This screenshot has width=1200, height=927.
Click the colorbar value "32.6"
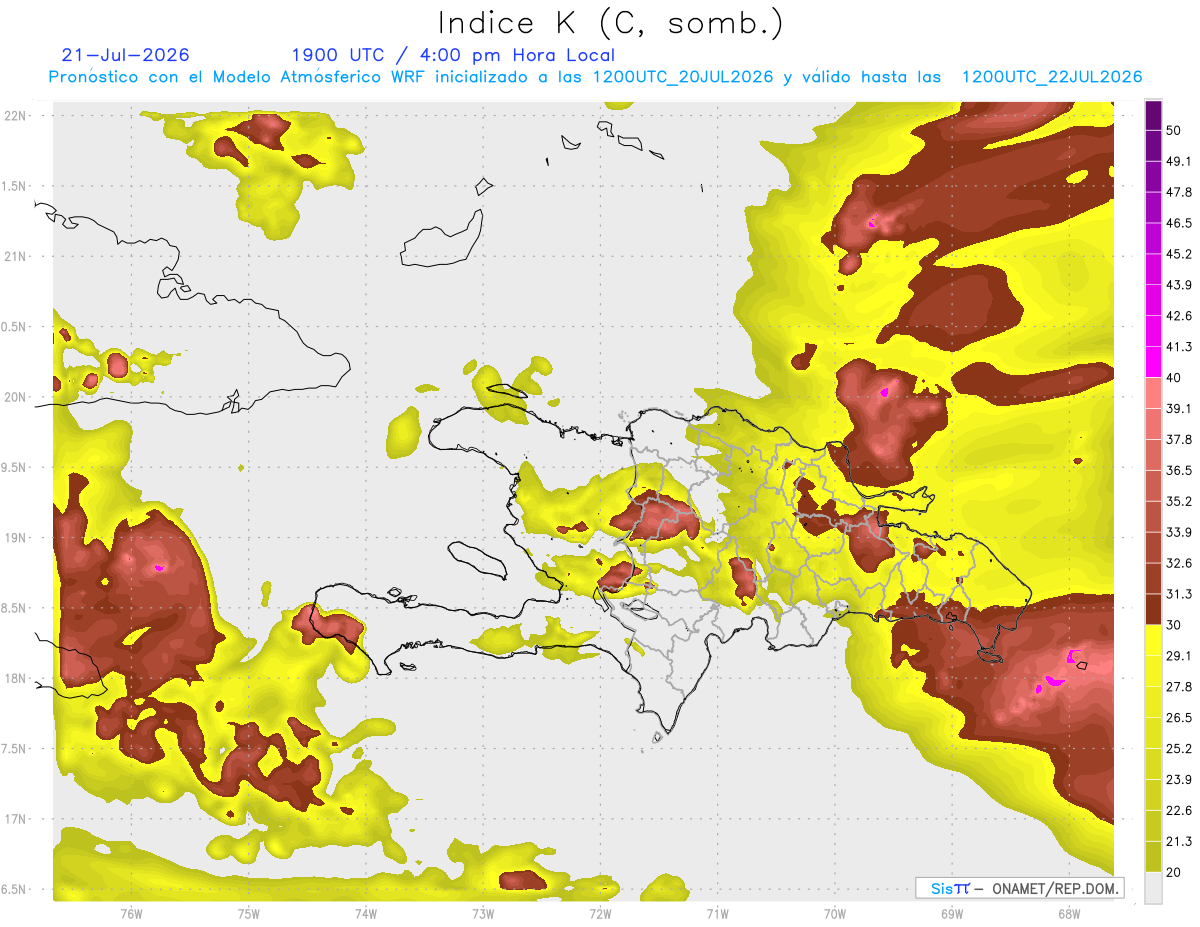[1179, 563]
